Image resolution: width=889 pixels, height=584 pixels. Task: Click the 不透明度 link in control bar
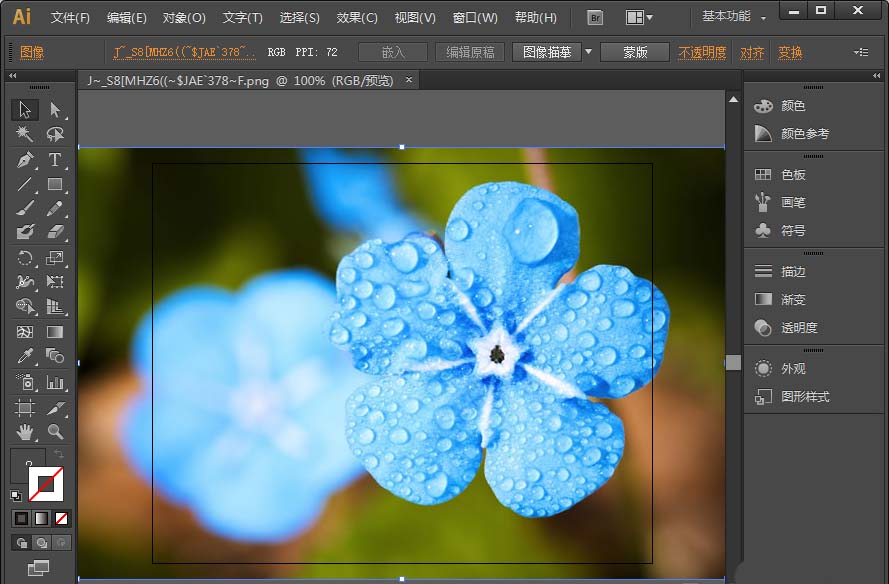pos(702,53)
